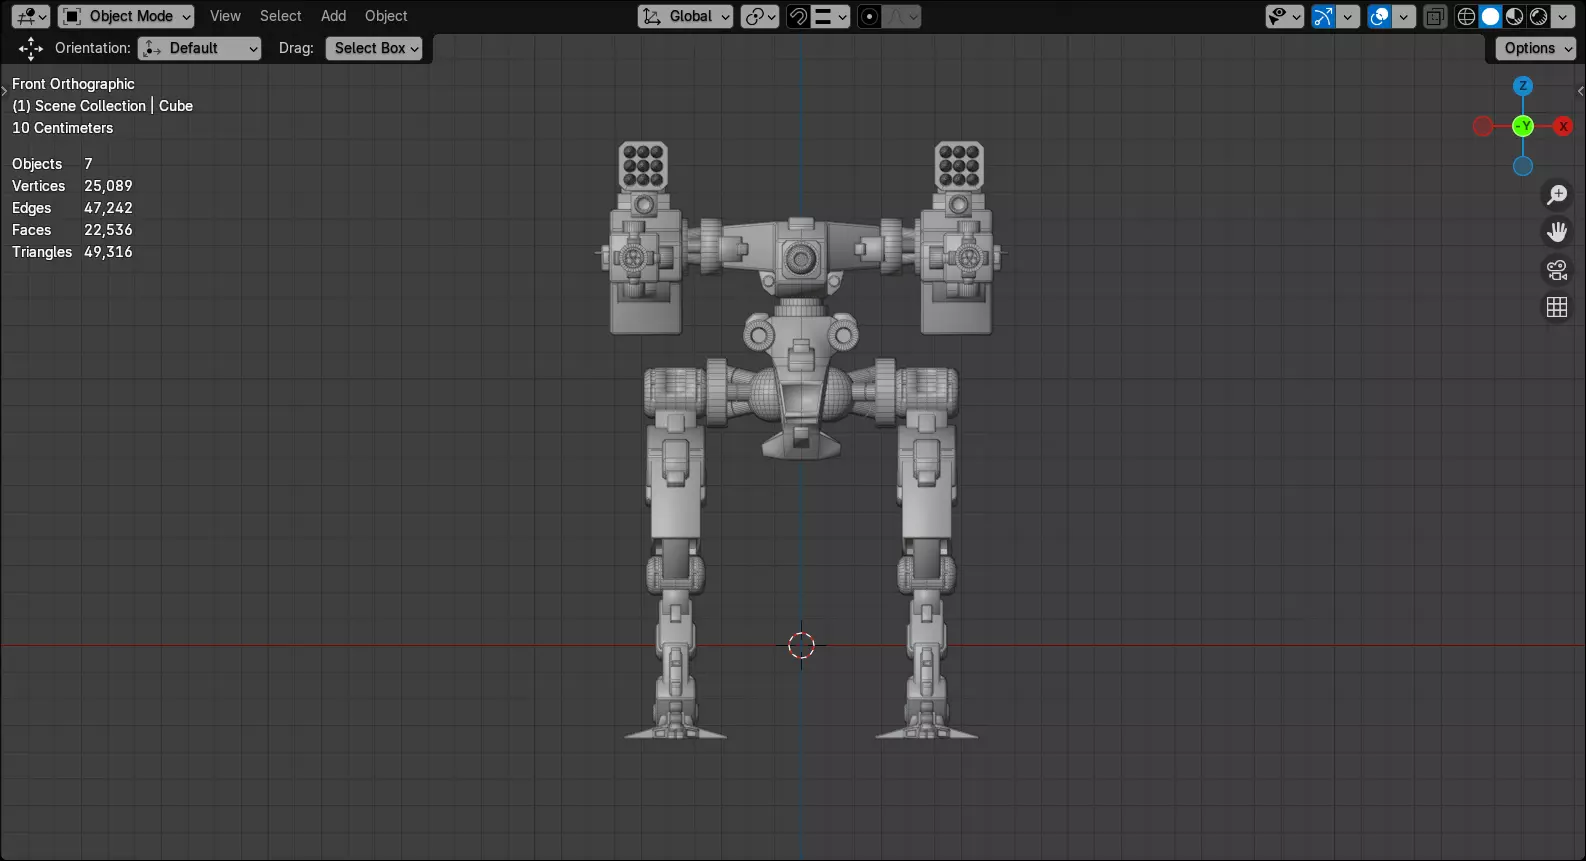The image size is (1586, 861).
Task: Click the zoom view magnifier icon
Action: click(x=1557, y=195)
